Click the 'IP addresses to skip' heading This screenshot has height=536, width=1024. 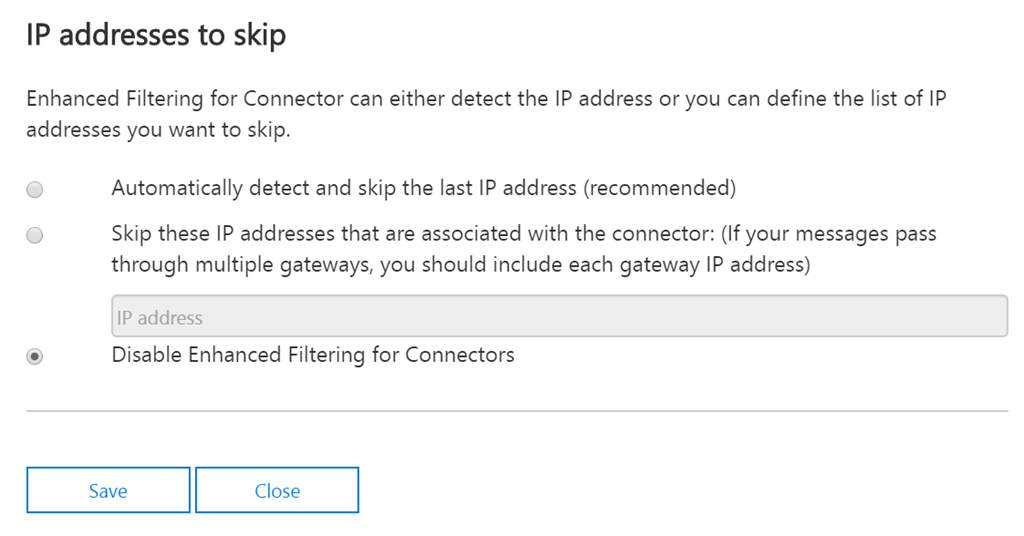point(156,36)
